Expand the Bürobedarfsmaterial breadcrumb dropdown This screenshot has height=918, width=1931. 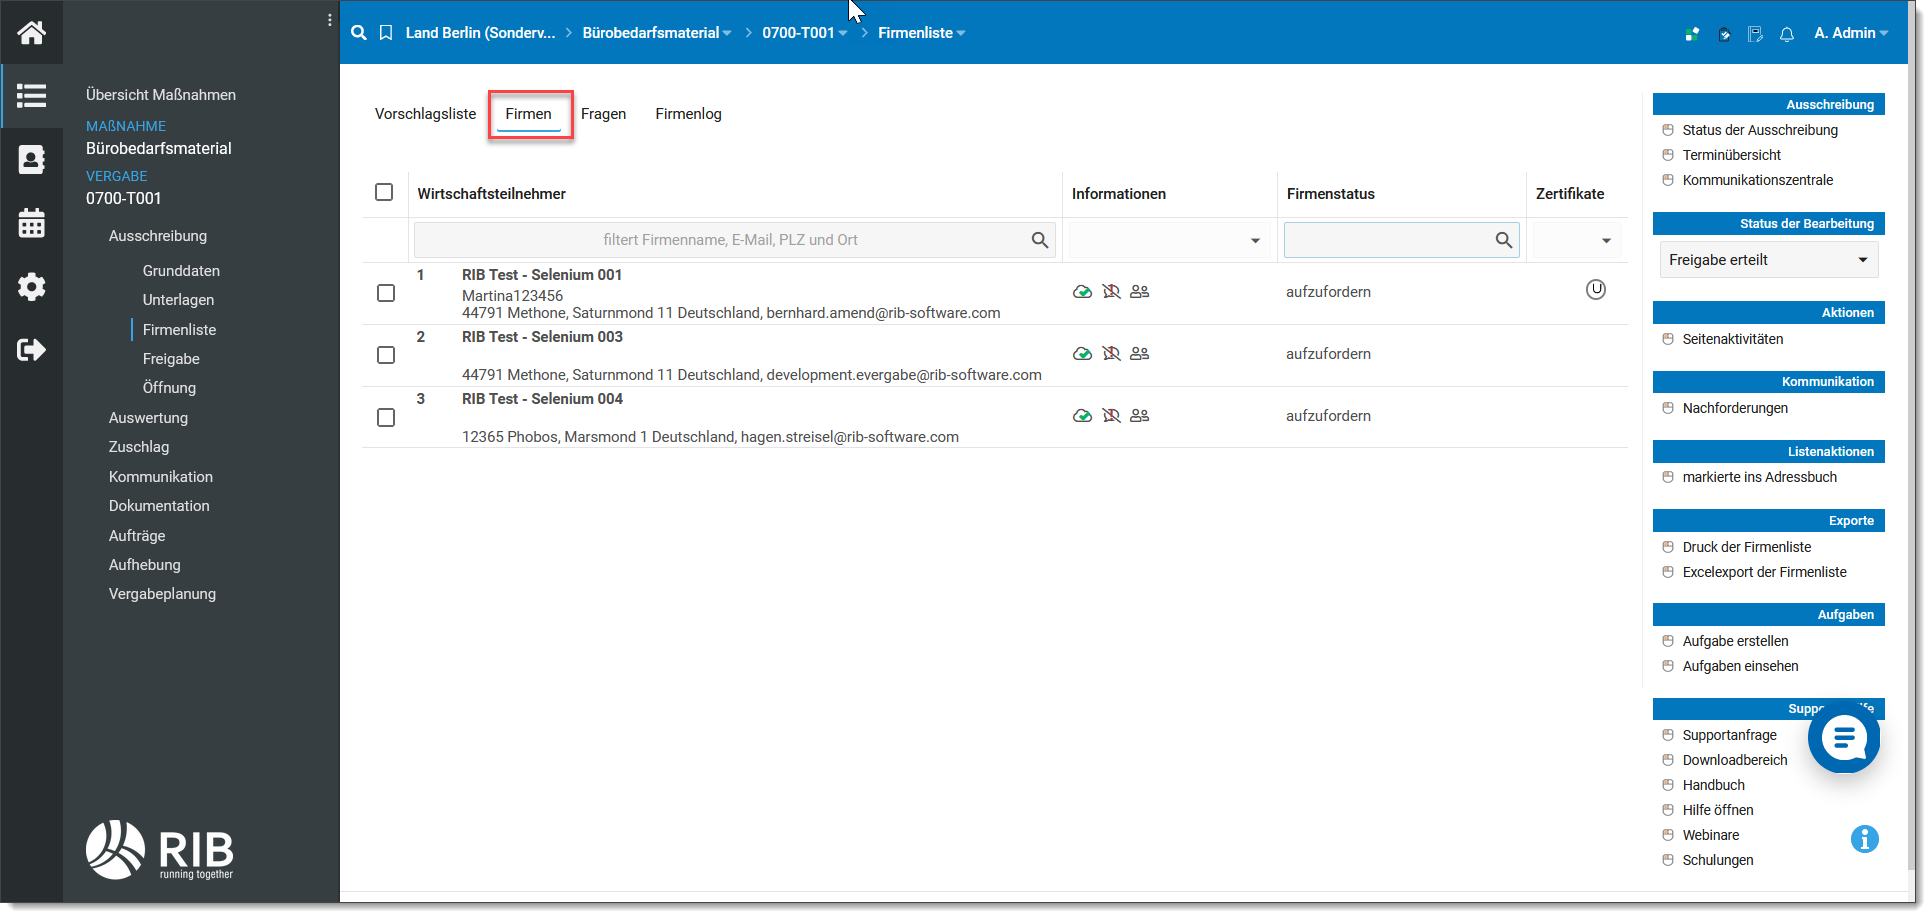pyautogui.click(x=727, y=34)
